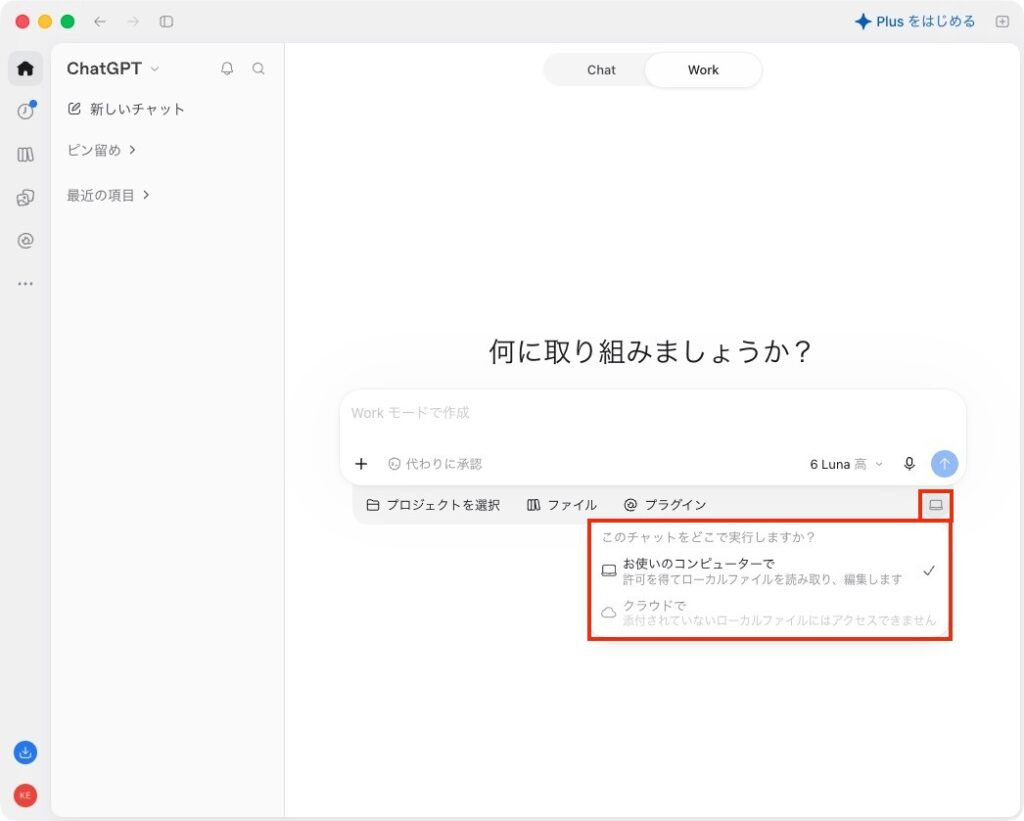The image size is (1024, 821).
Task: Switch to the Chat tab
Action: (x=601, y=70)
